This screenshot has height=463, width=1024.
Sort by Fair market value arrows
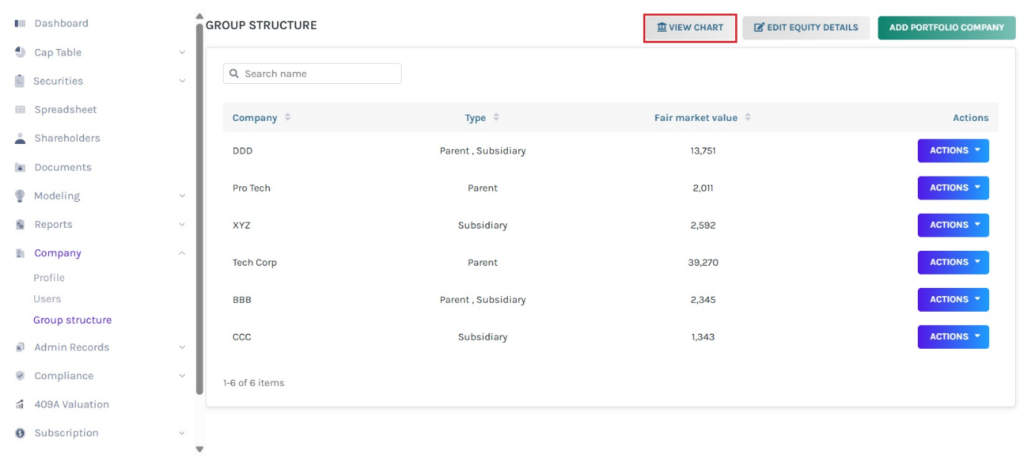[x=748, y=118]
